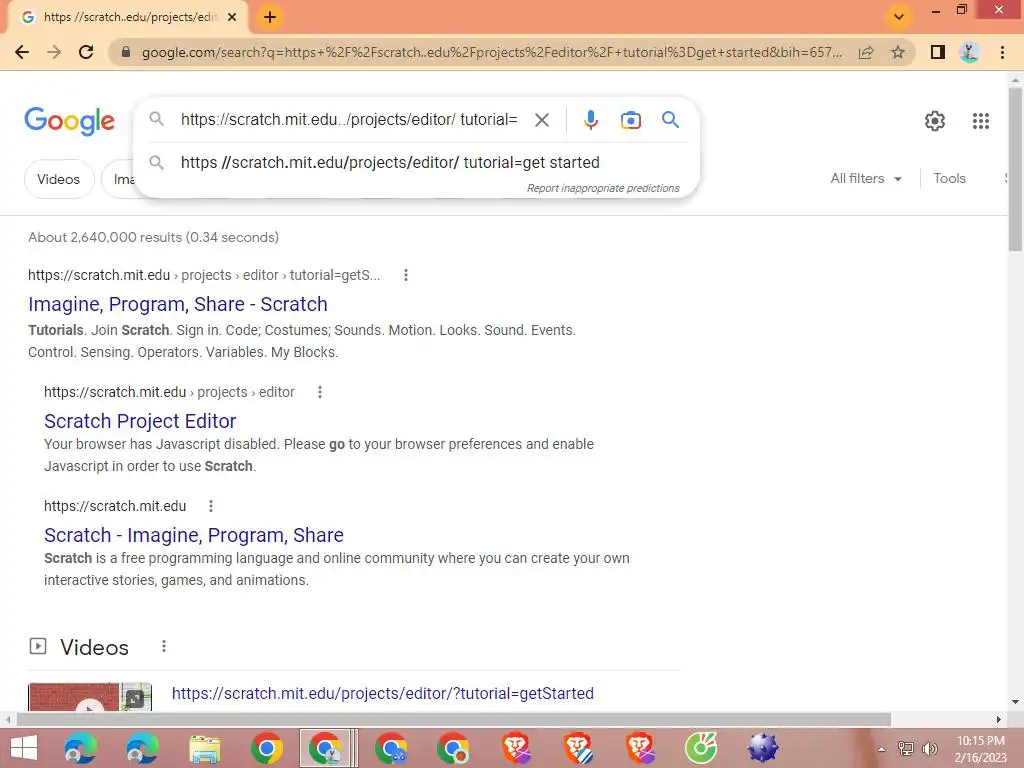Image resolution: width=1024 pixels, height=768 pixels.
Task: Open the blue spiky ball taskbar app
Action: pyautogui.click(x=763, y=748)
